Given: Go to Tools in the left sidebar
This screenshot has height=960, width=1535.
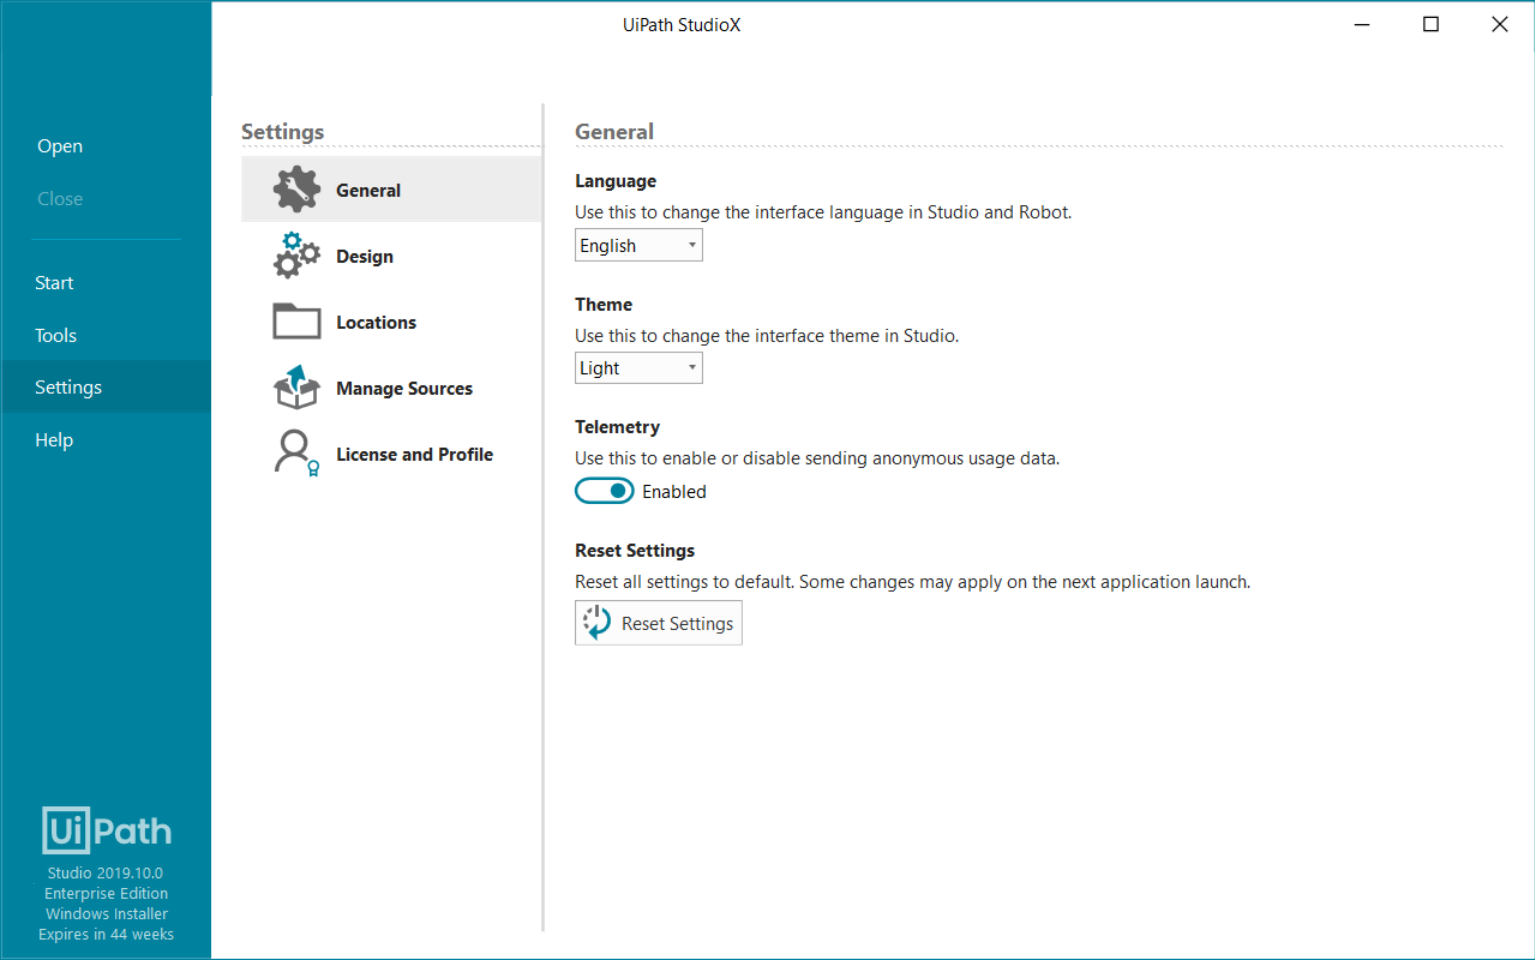Looking at the screenshot, I should point(56,335).
